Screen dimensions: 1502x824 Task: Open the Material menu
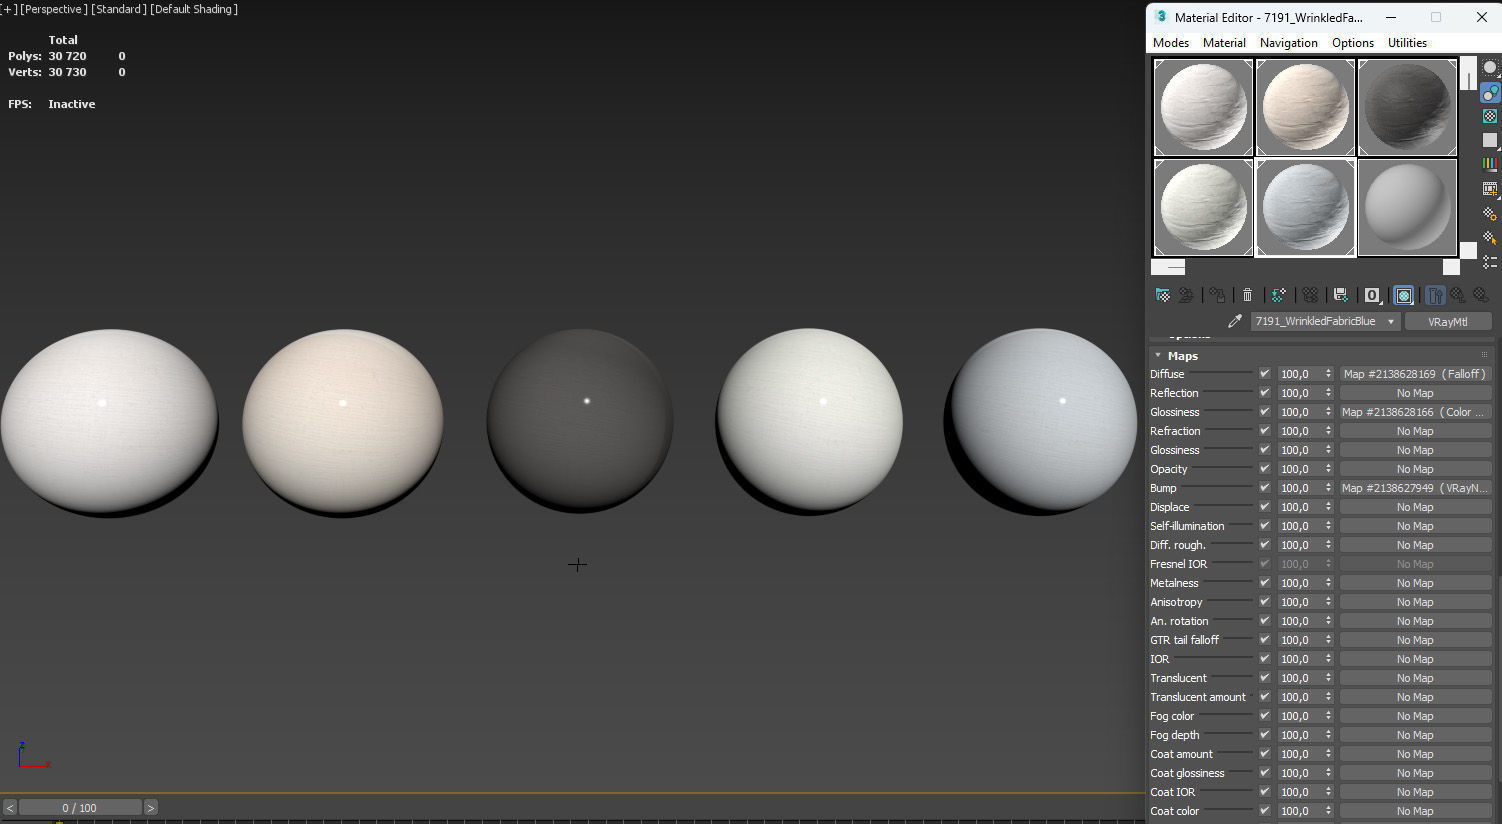[x=1224, y=43]
